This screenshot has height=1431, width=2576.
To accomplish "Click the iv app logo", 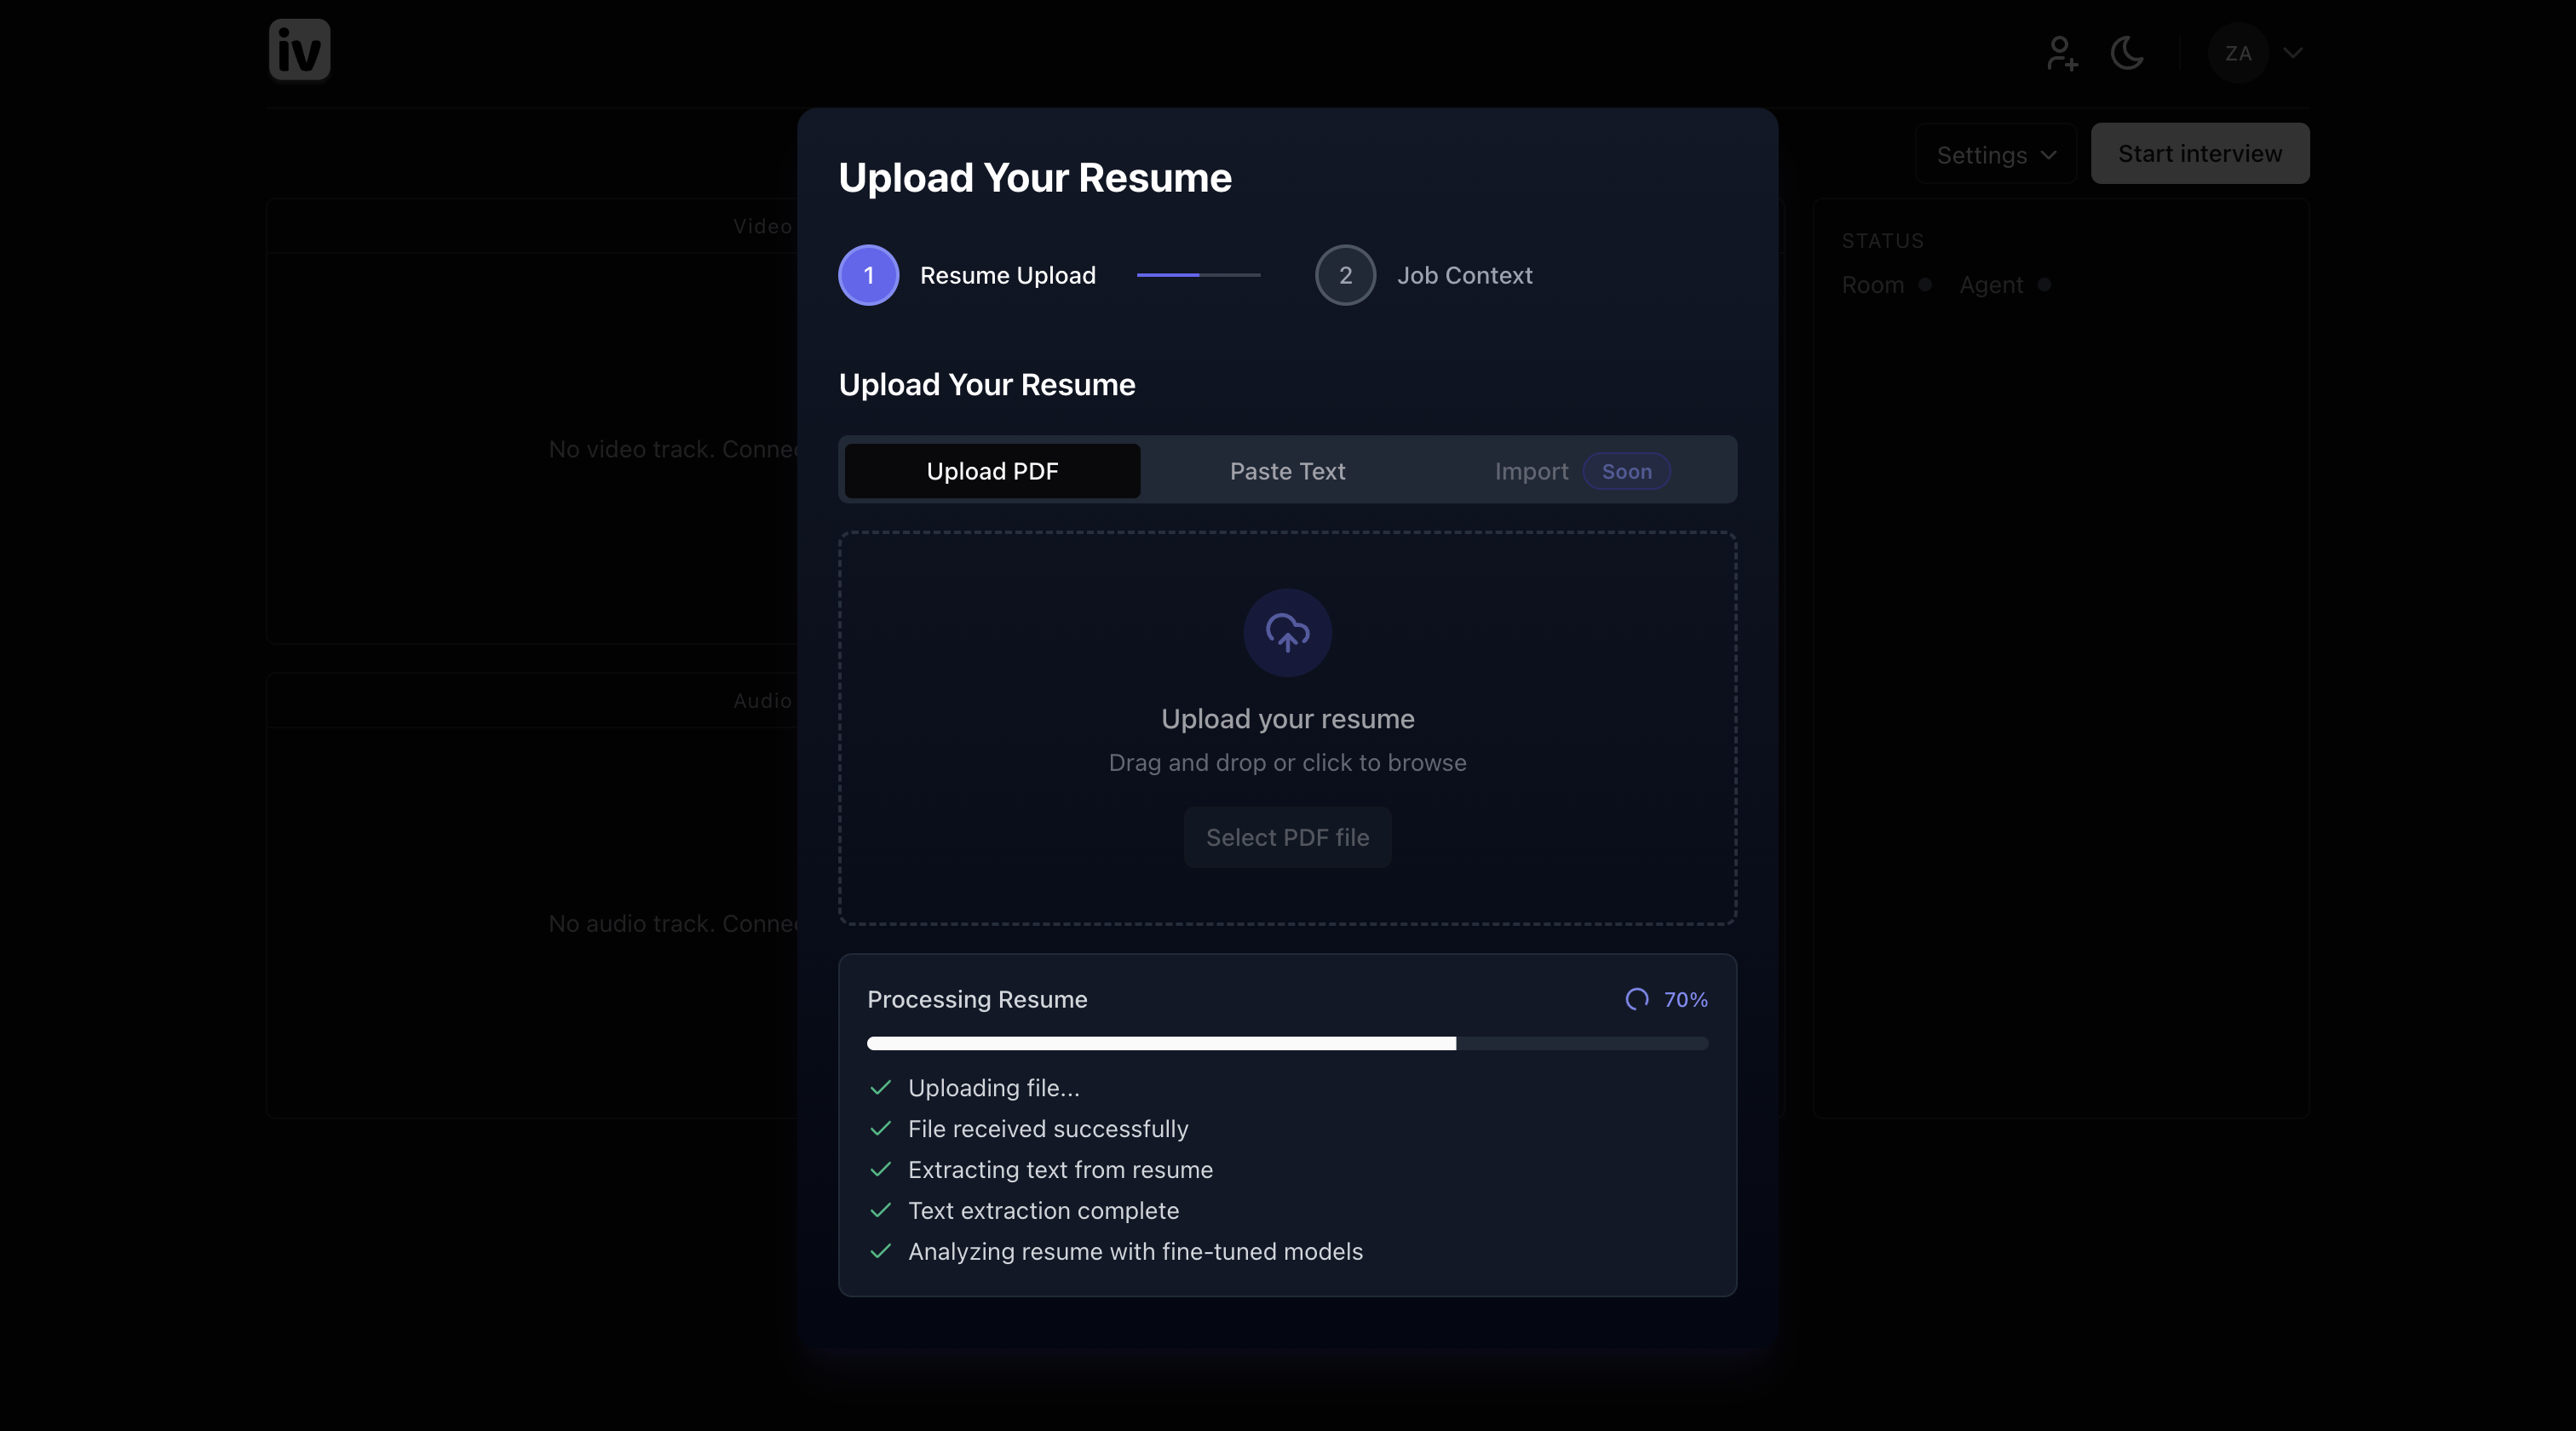I will [299, 50].
